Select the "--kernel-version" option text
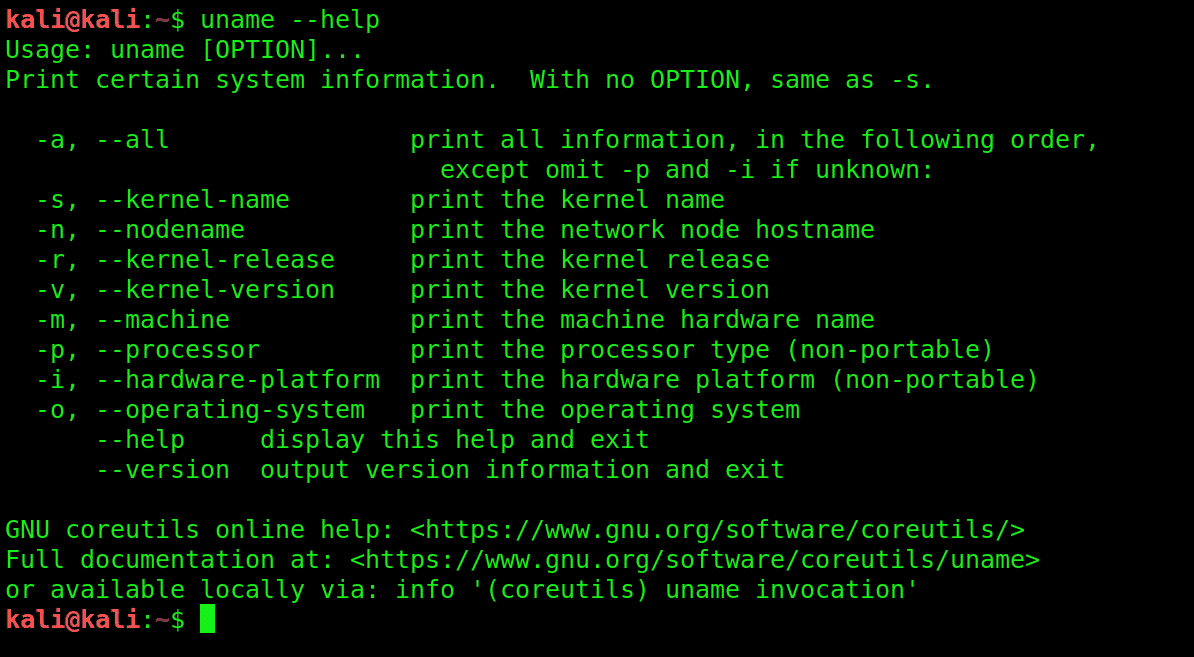Image resolution: width=1194 pixels, height=657 pixels. 215,290
